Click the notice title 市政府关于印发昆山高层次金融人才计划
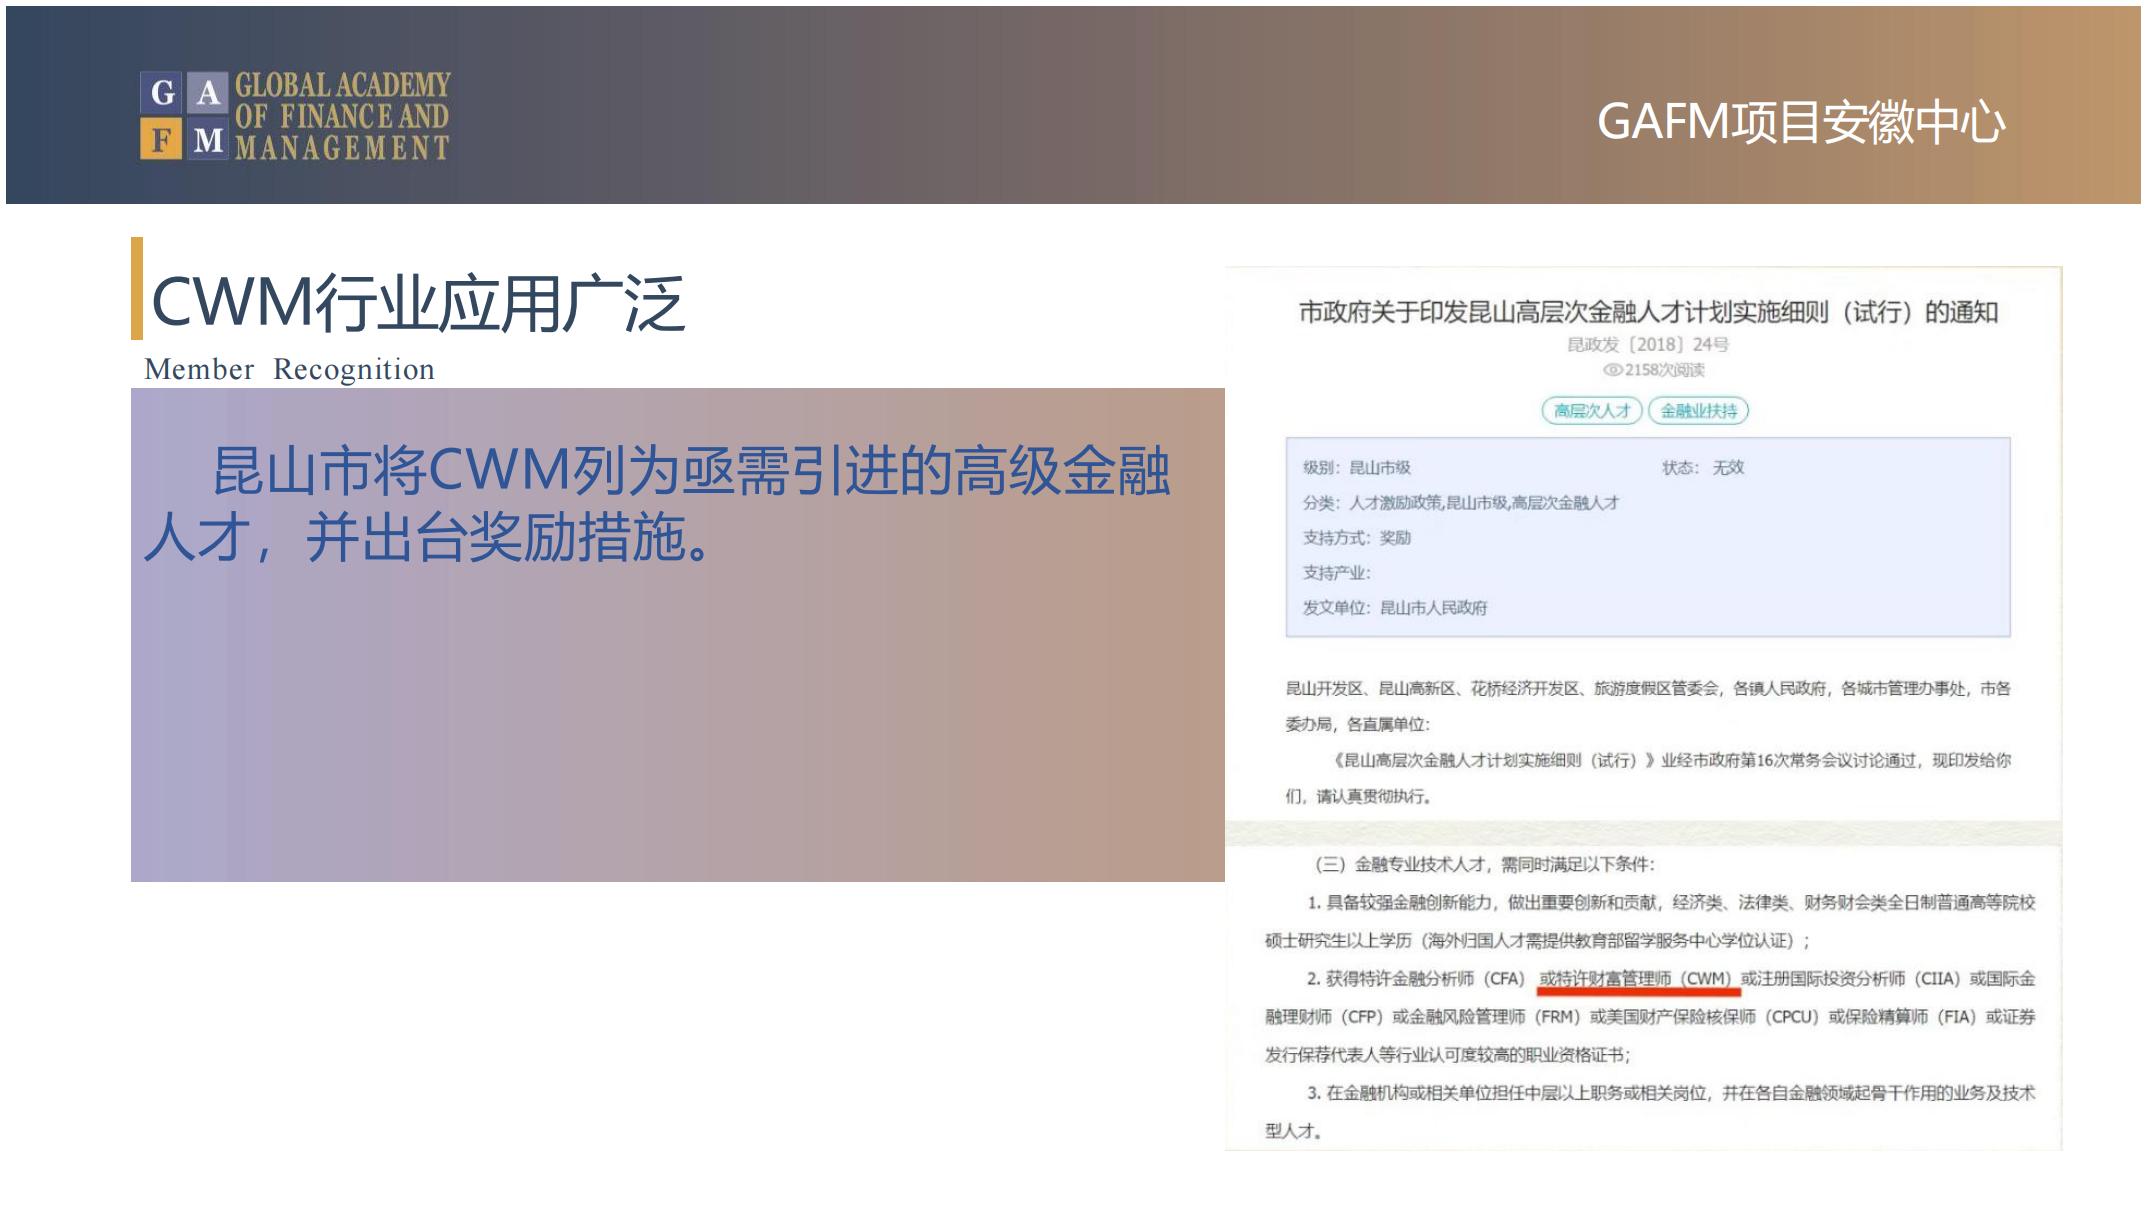Viewport: 2147px width, 1213px height. pos(1648,313)
